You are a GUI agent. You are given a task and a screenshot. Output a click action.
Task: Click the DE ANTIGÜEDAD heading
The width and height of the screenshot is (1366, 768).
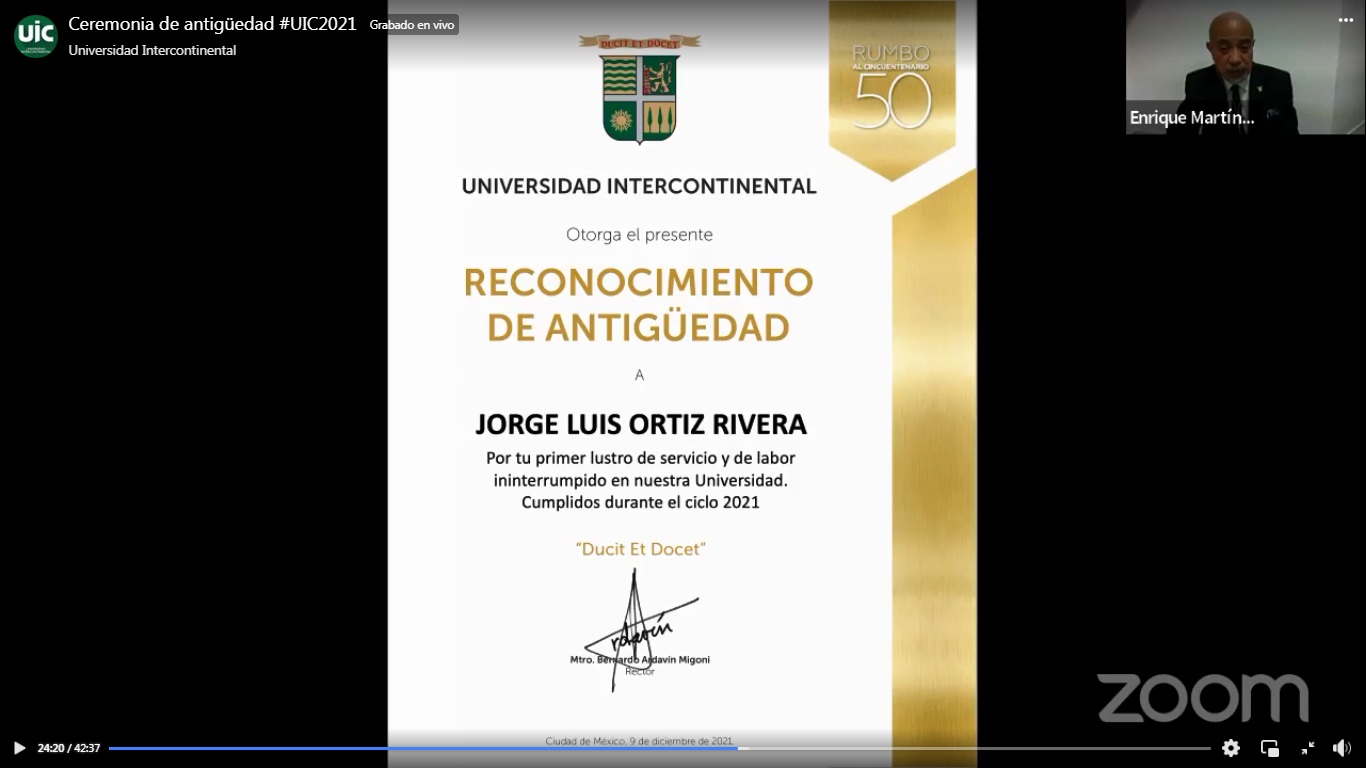[638, 328]
